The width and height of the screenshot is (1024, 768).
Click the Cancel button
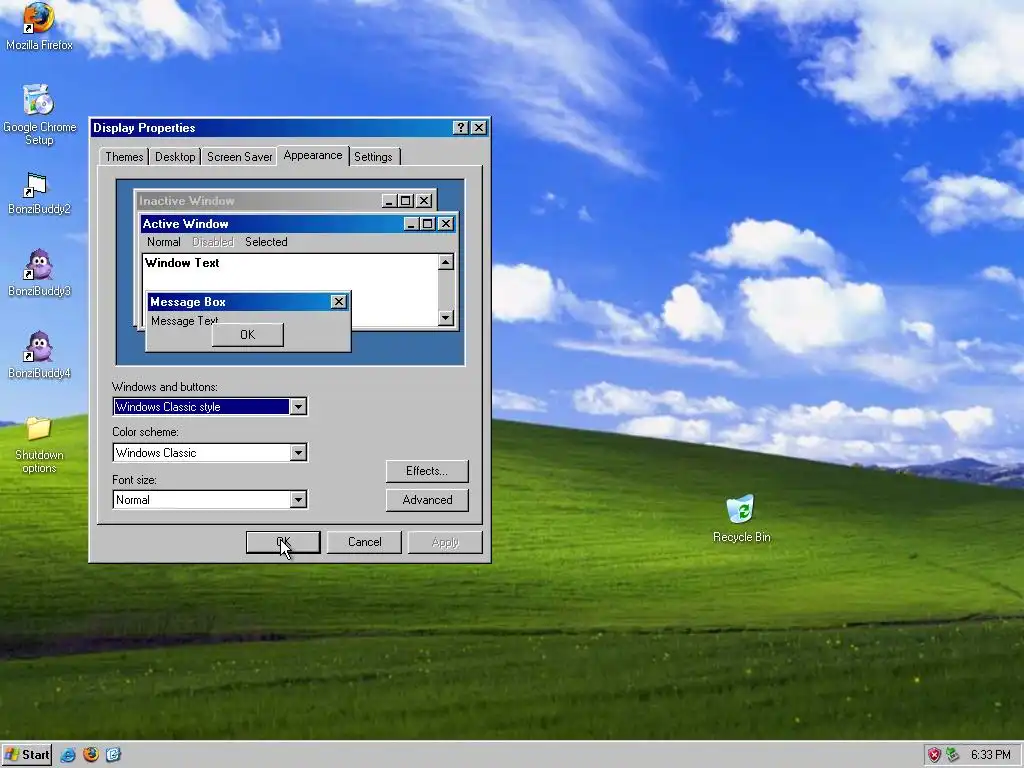point(364,542)
